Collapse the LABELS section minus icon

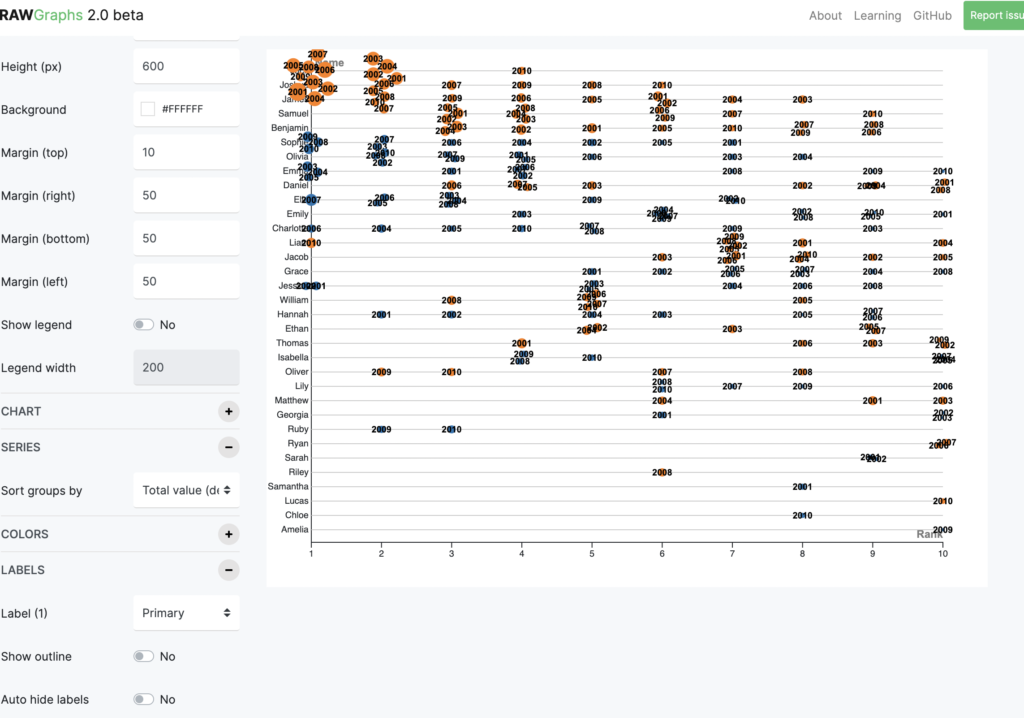(x=229, y=570)
